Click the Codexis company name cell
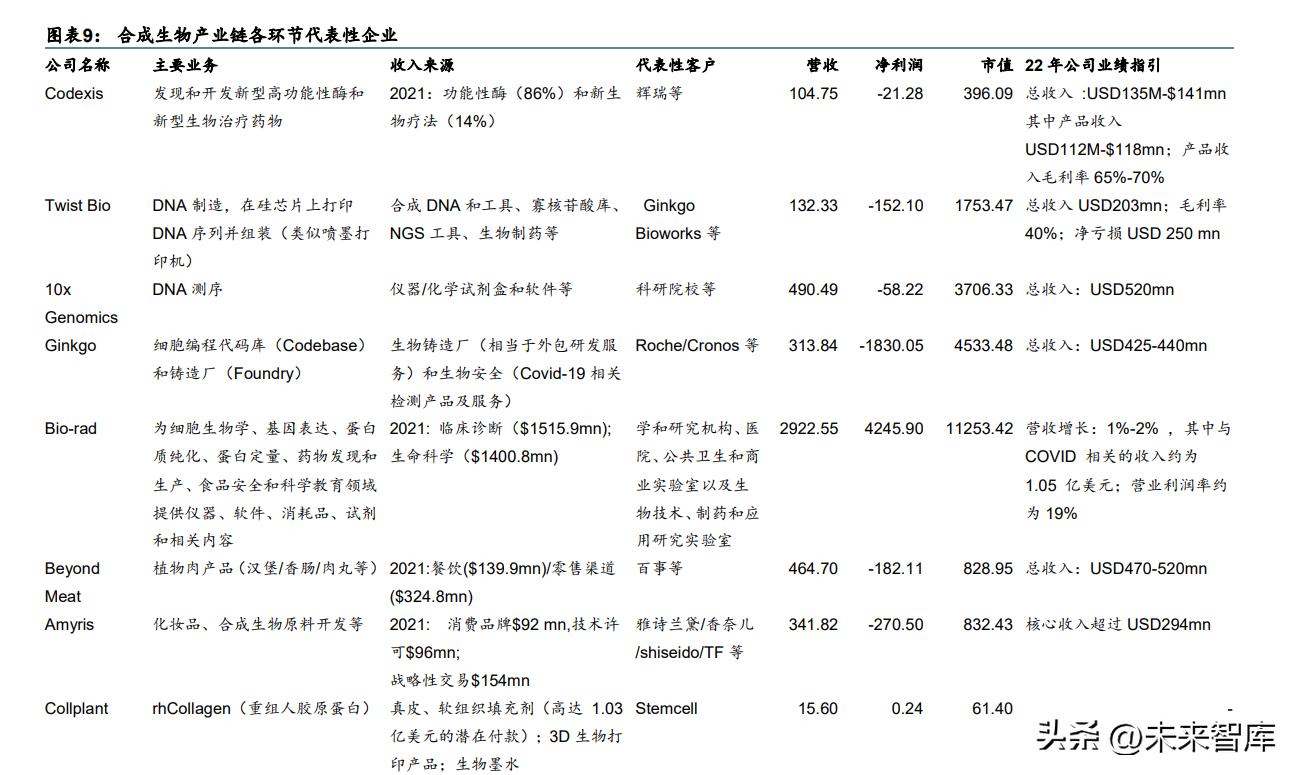Image resolution: width=1298 pixels, height=775 pixels. 74,93
